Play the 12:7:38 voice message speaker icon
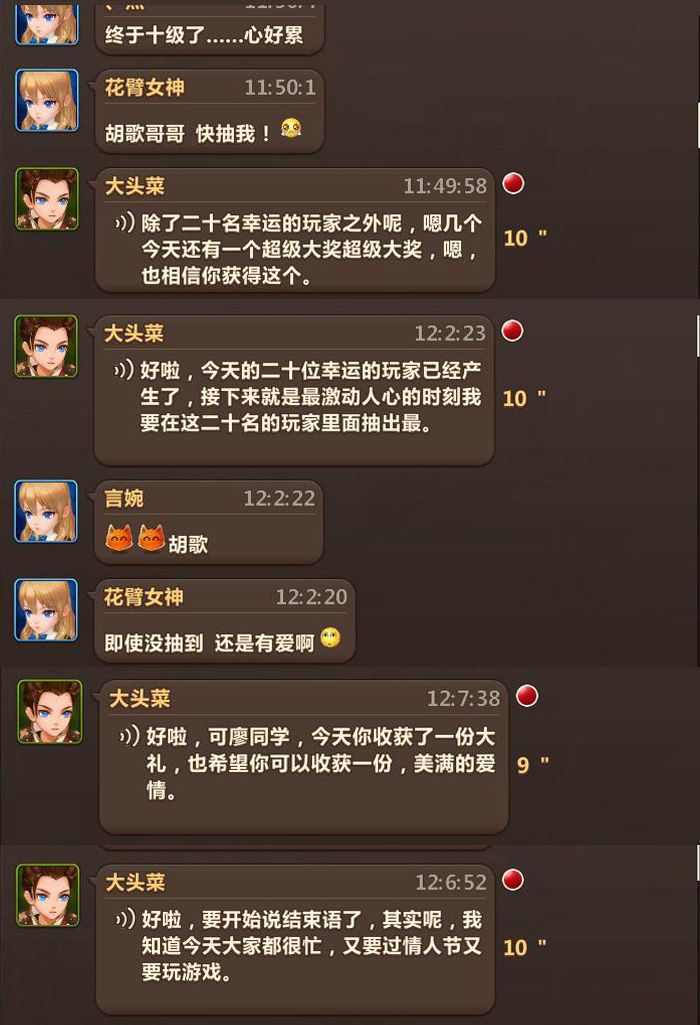 point(129,736)
